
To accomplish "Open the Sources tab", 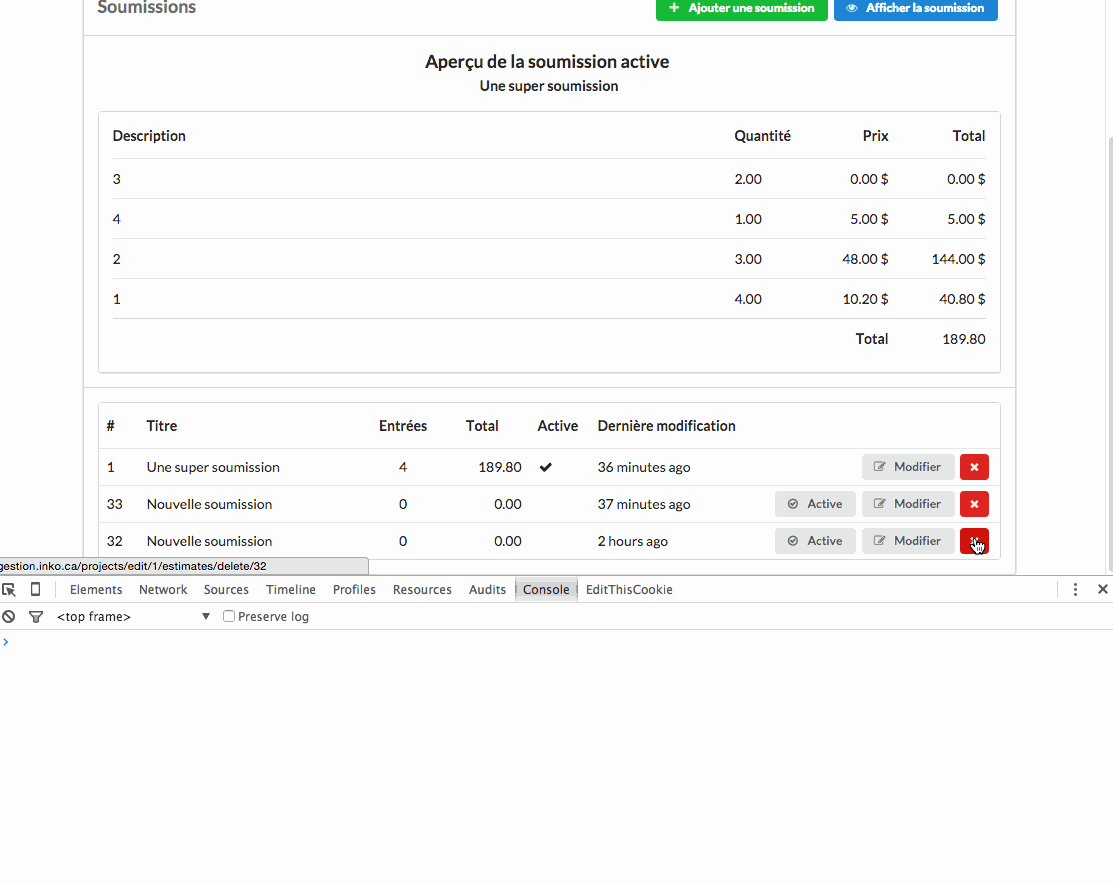I will pos(226,590).
